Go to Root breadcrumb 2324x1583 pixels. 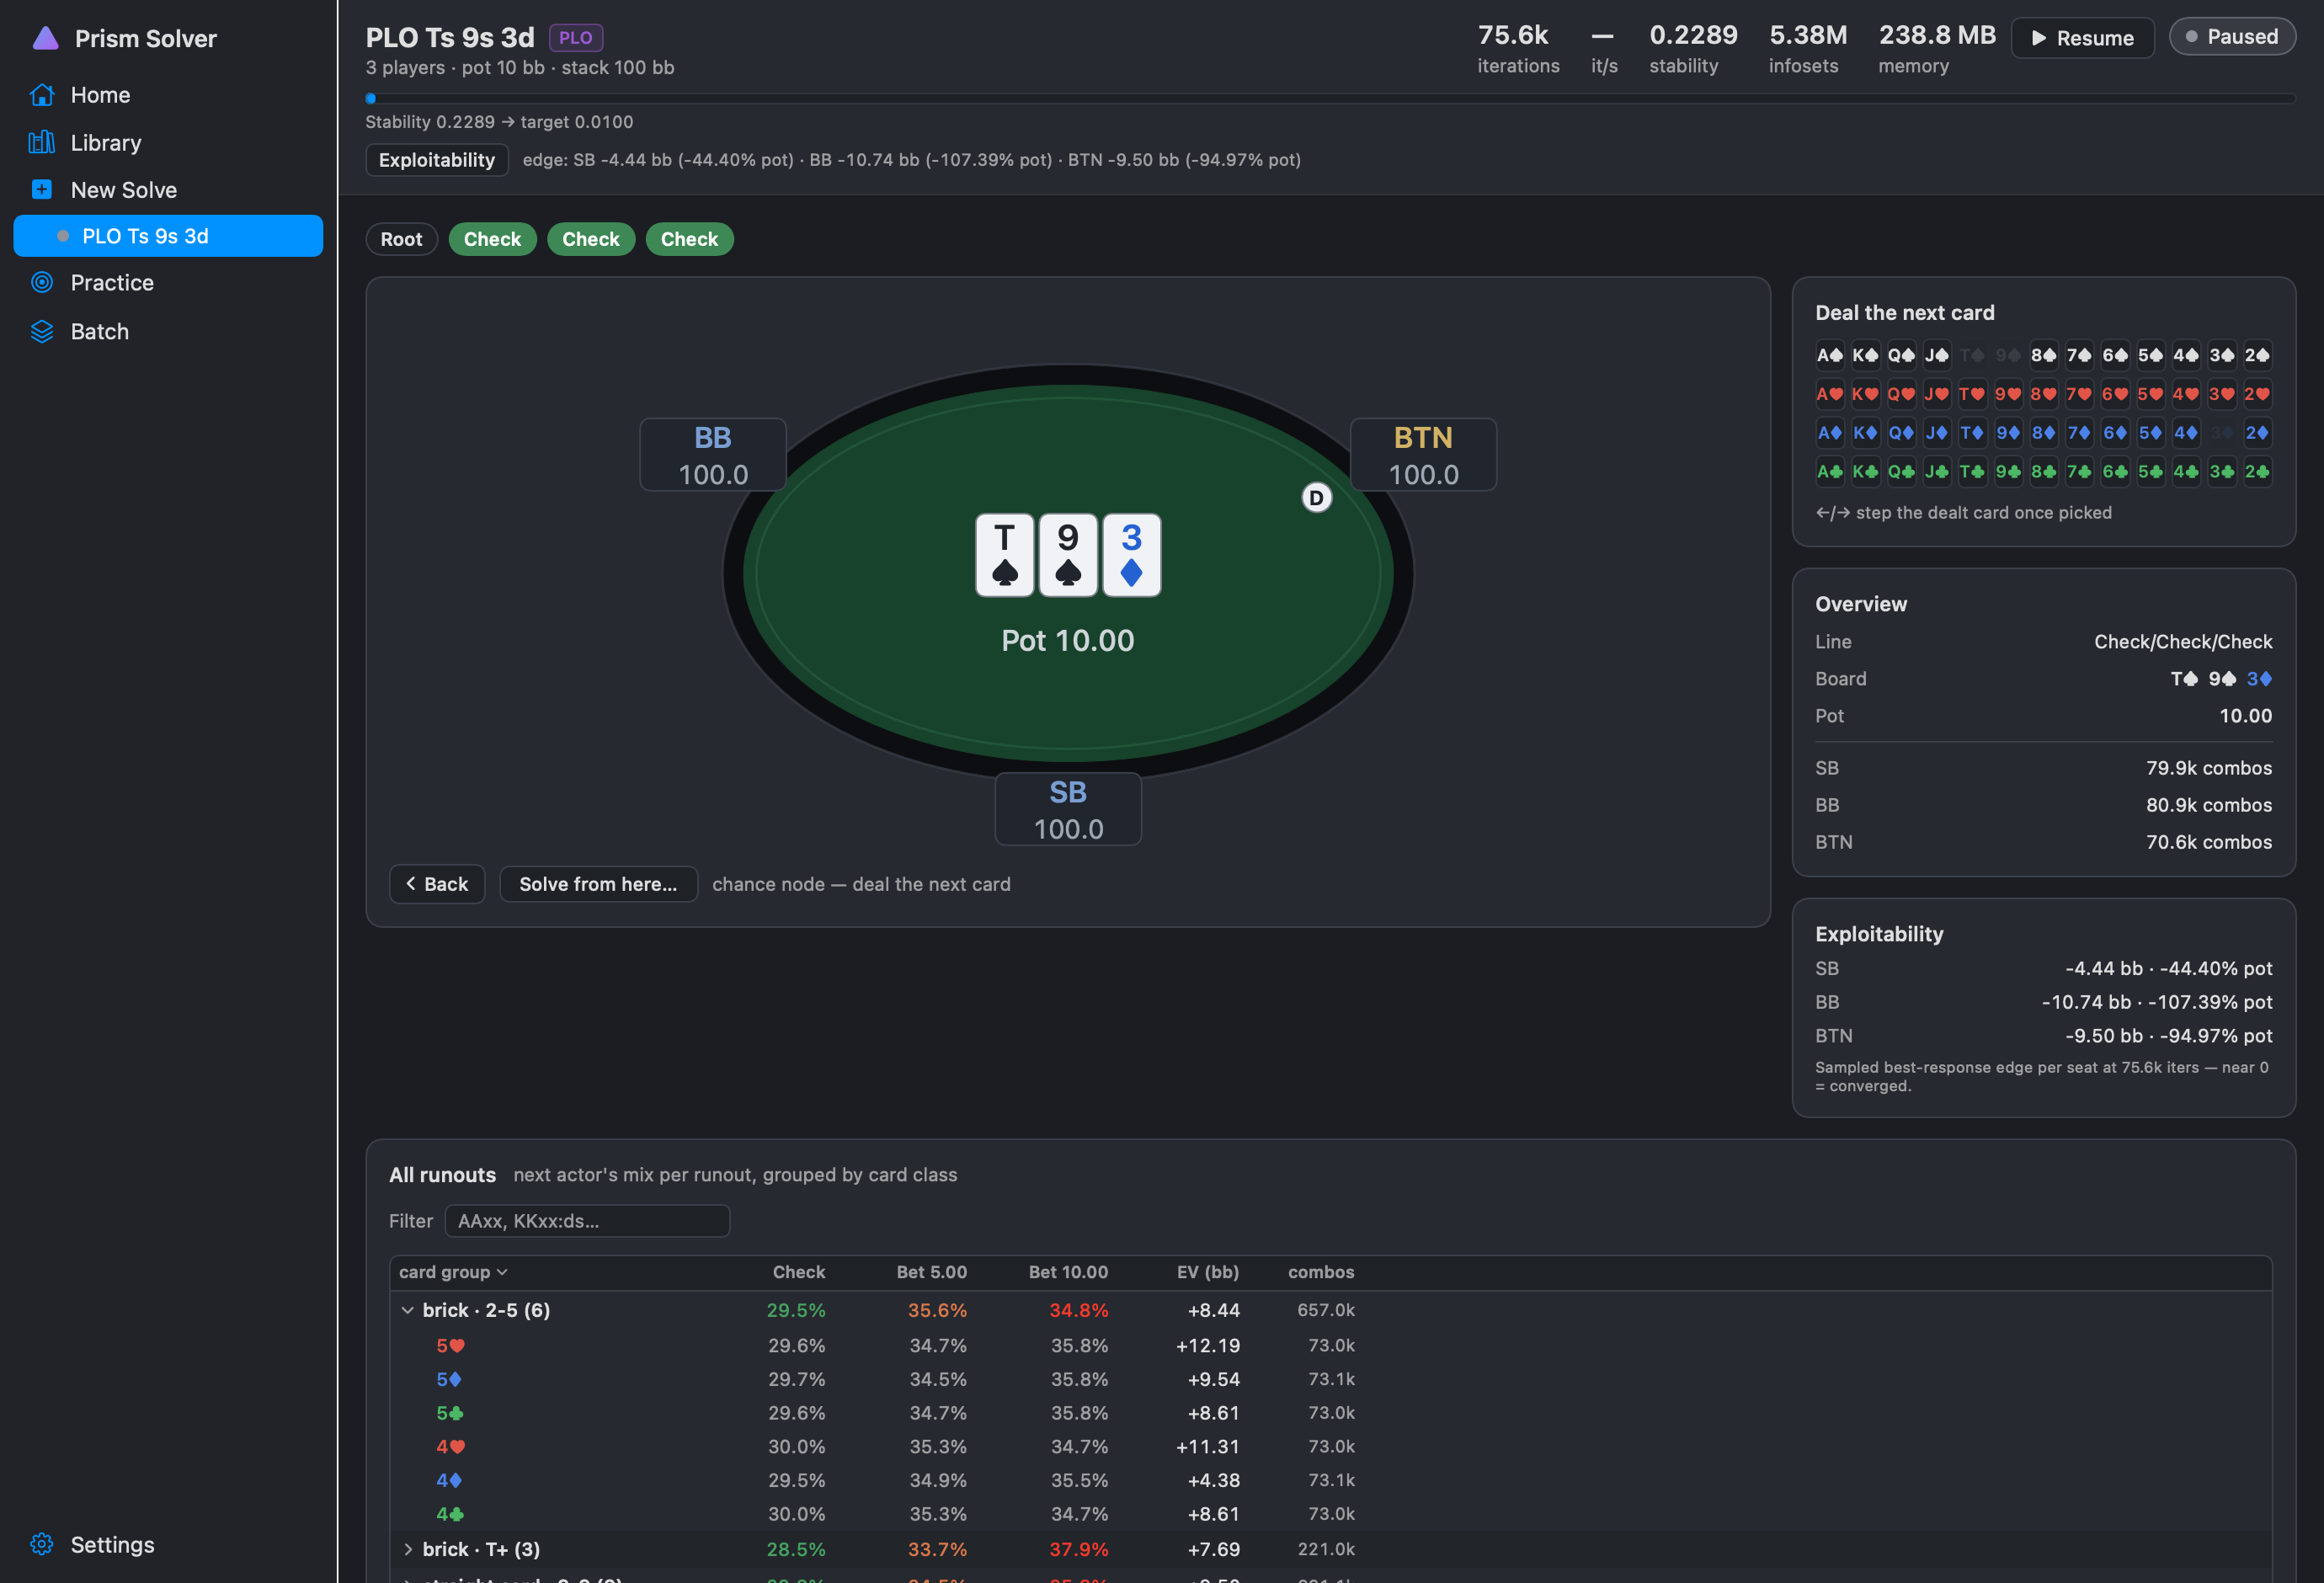(401, 239)
